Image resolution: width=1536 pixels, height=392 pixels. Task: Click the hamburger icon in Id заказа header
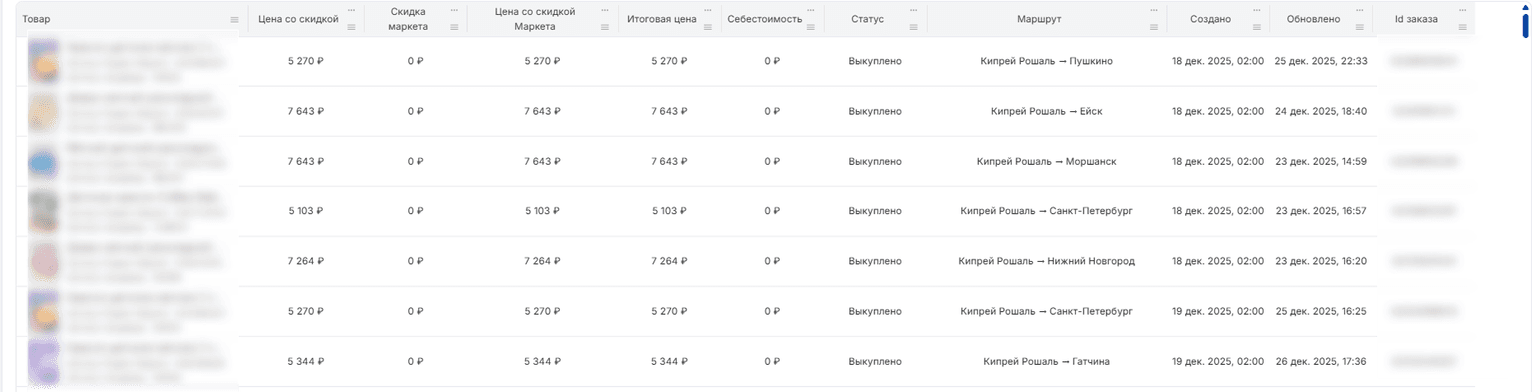pyautogui.click(x=1463, y=27)
